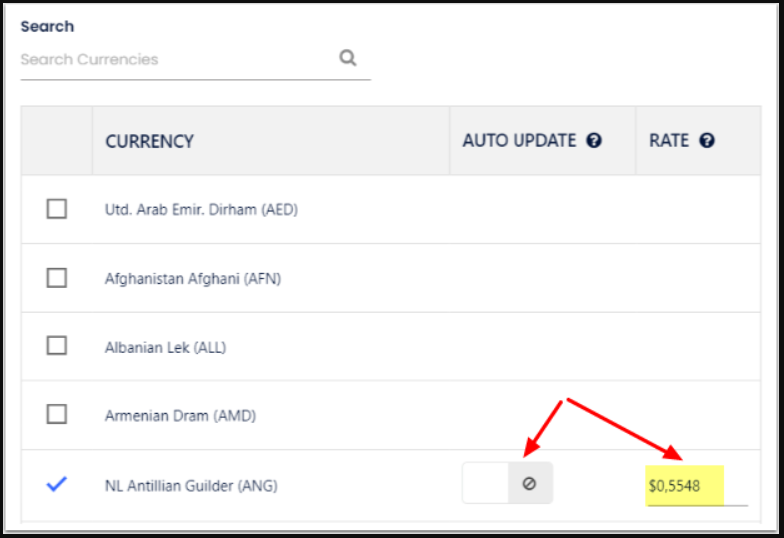The width and height of the screenshot is (784, 538).
Task: Click the help icon beside AUTO UPDATE
Action: tap(594, 141)
